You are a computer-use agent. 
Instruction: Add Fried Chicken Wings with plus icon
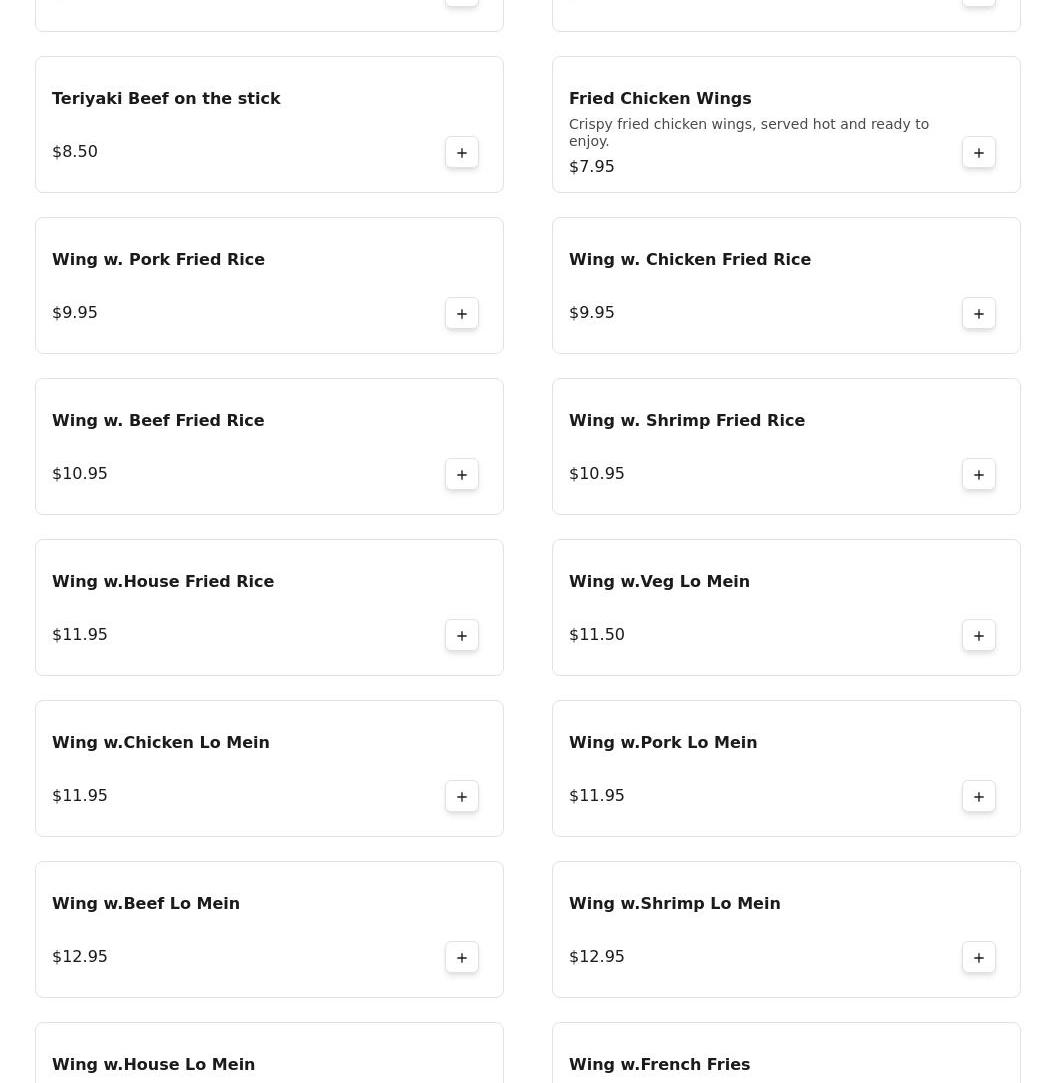[978, 153]
